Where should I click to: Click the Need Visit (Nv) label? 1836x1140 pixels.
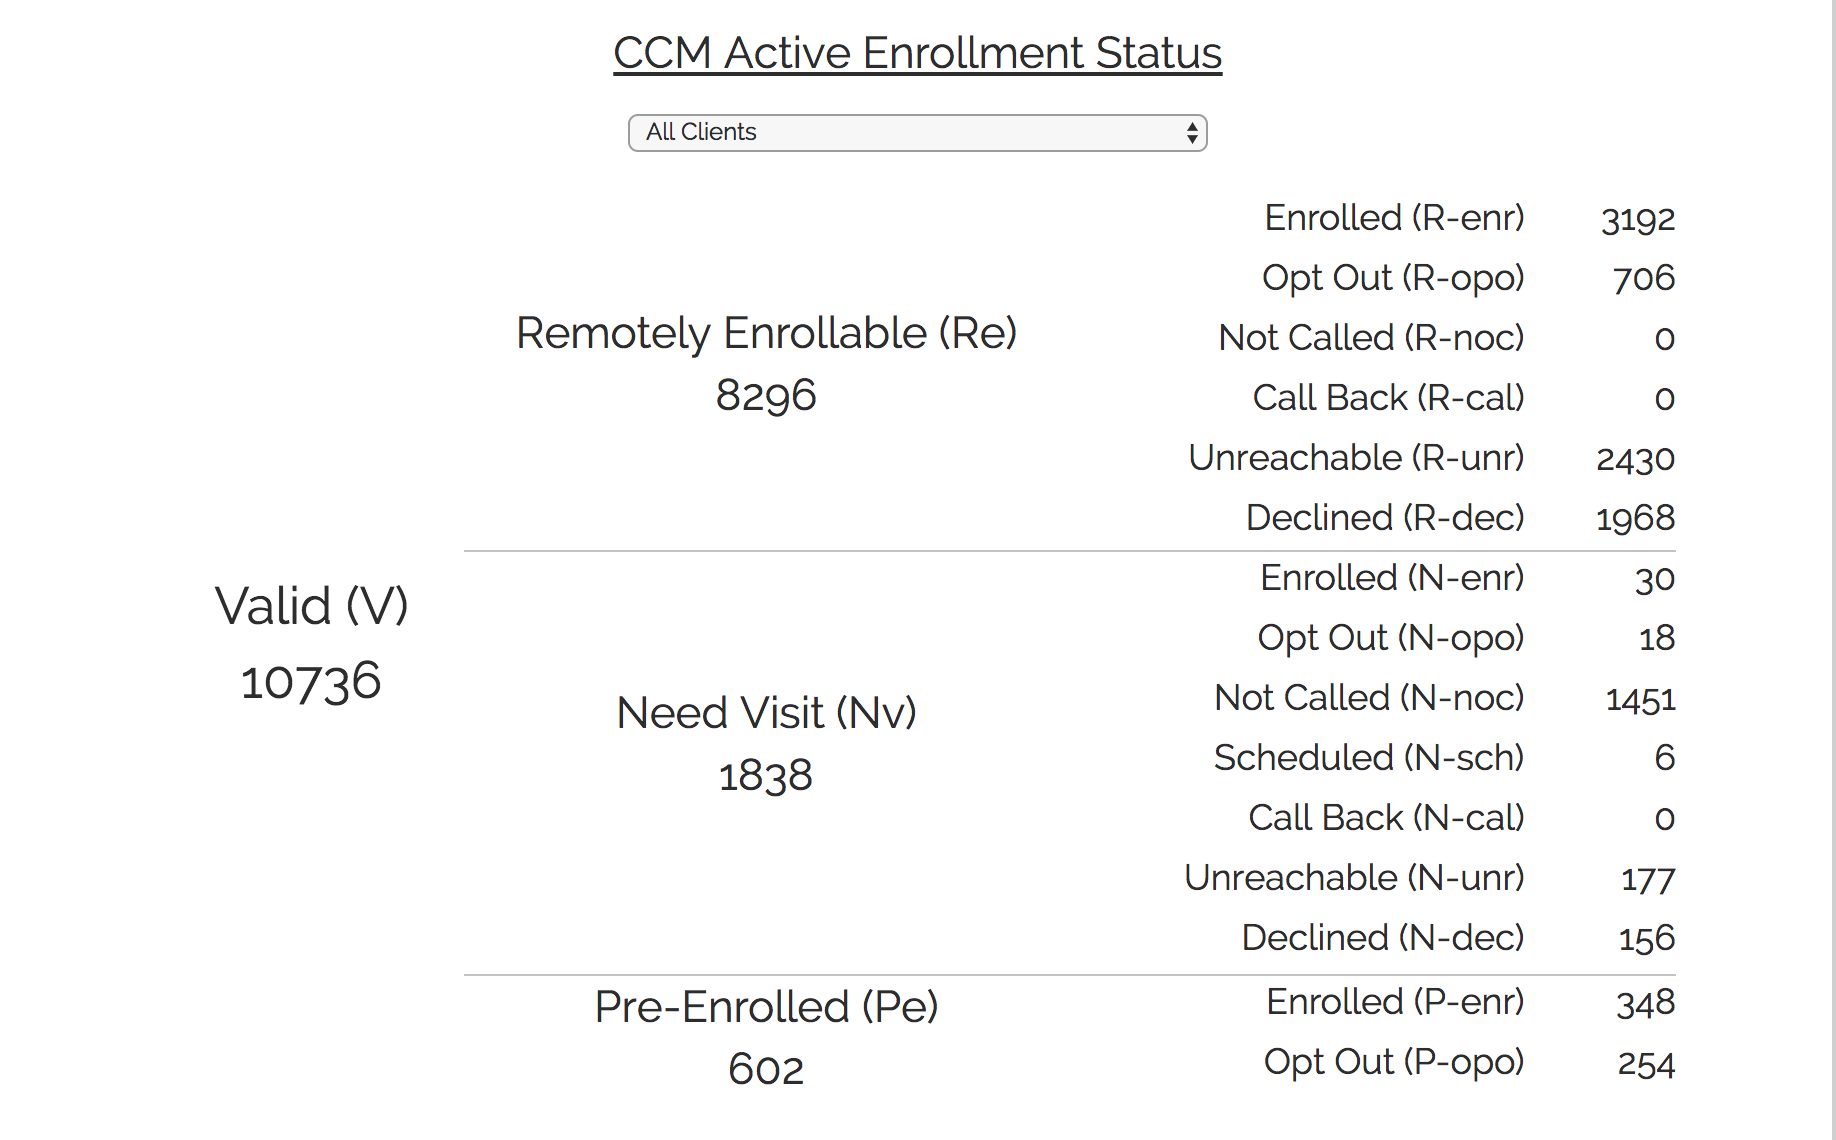[x=766, y=713]
